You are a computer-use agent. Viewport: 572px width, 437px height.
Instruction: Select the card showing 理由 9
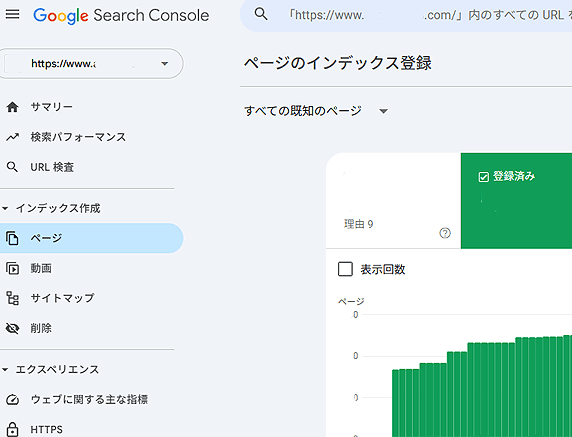393,201
